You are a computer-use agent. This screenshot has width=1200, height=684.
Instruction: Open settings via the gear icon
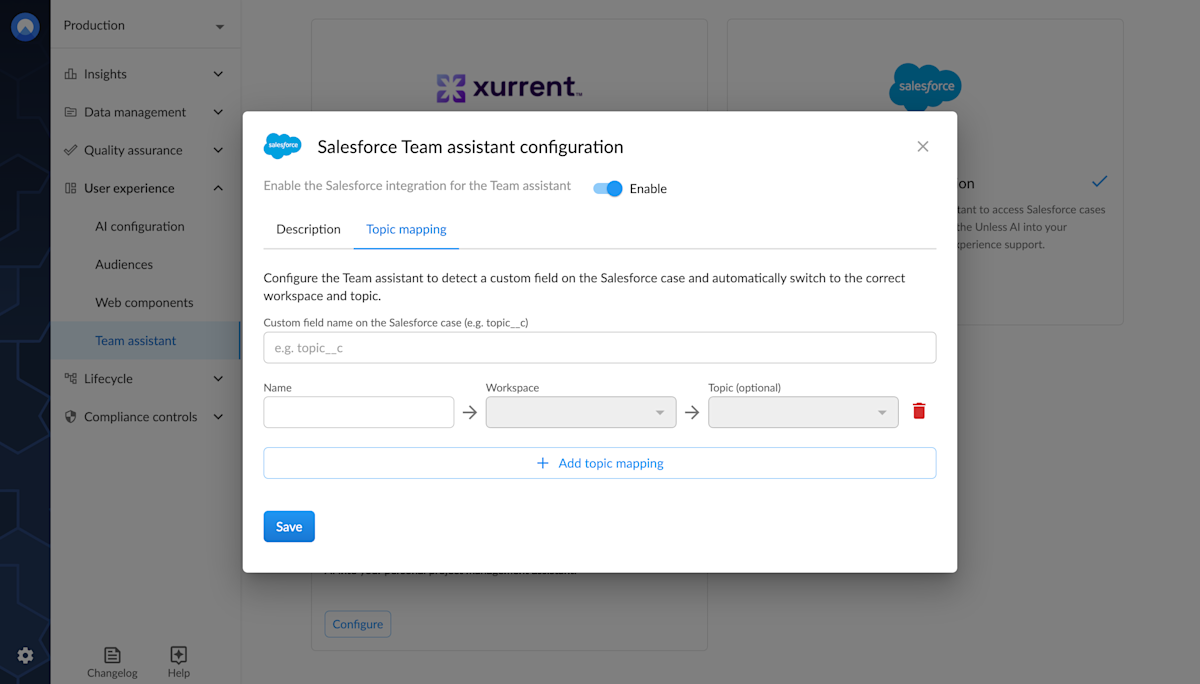[x=24, y=655]
